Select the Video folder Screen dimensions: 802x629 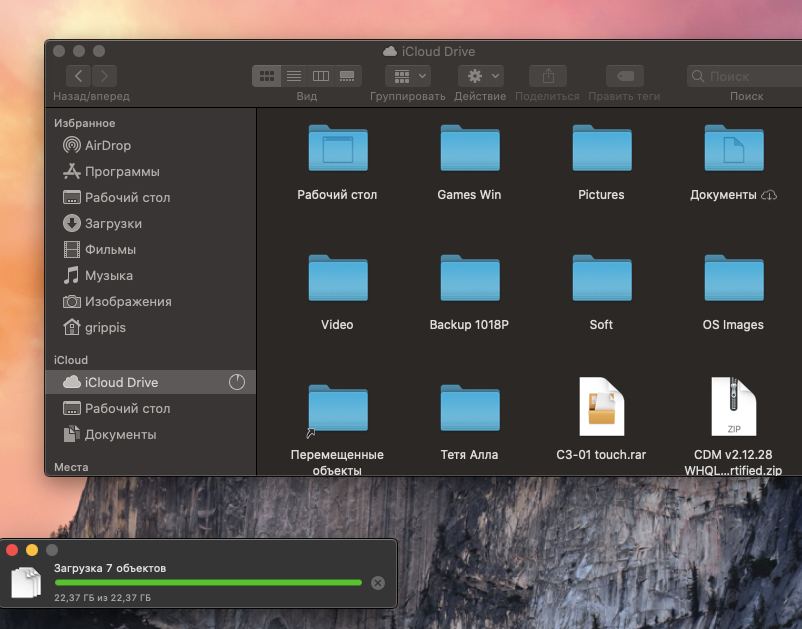click(x=338, y=278)
